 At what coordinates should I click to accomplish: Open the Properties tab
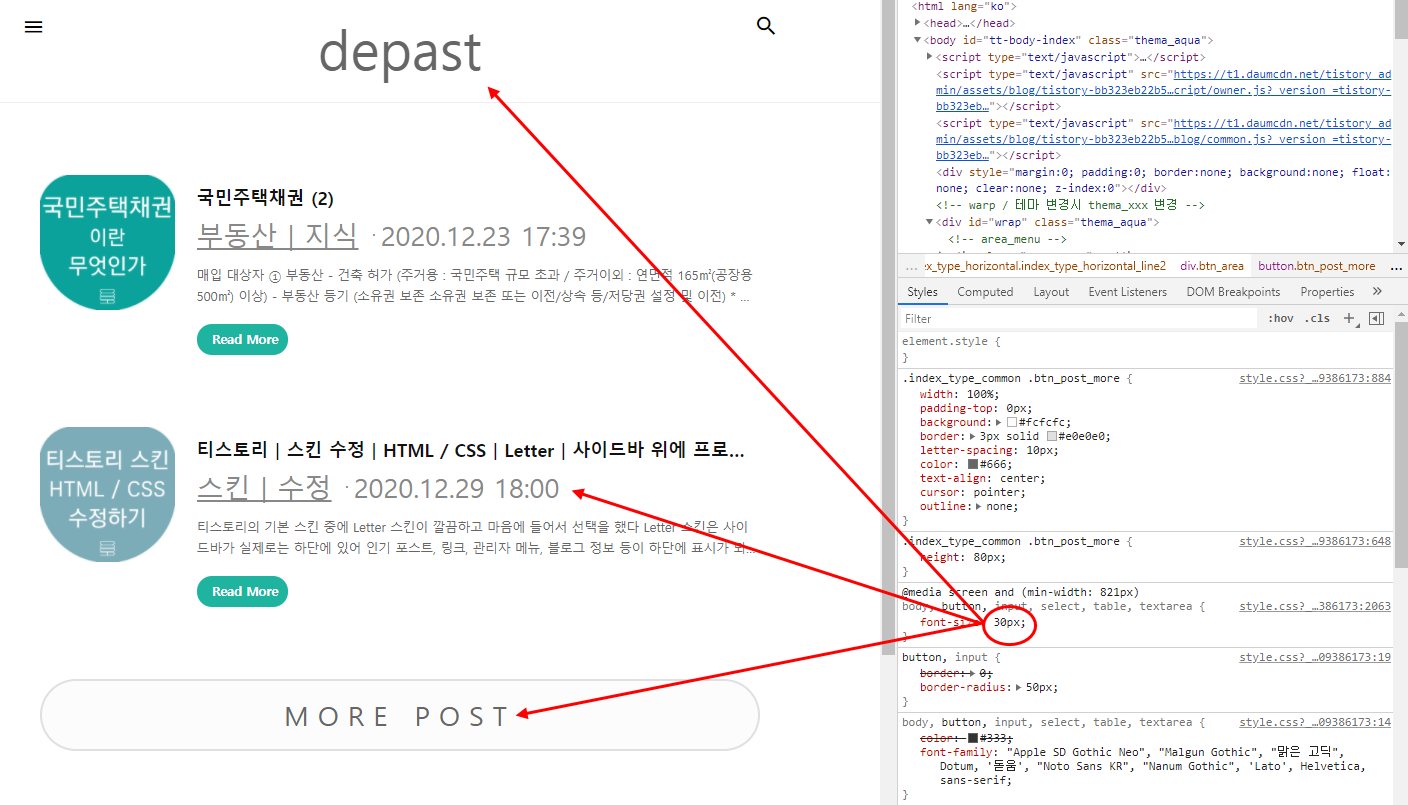click(1328, 292)
